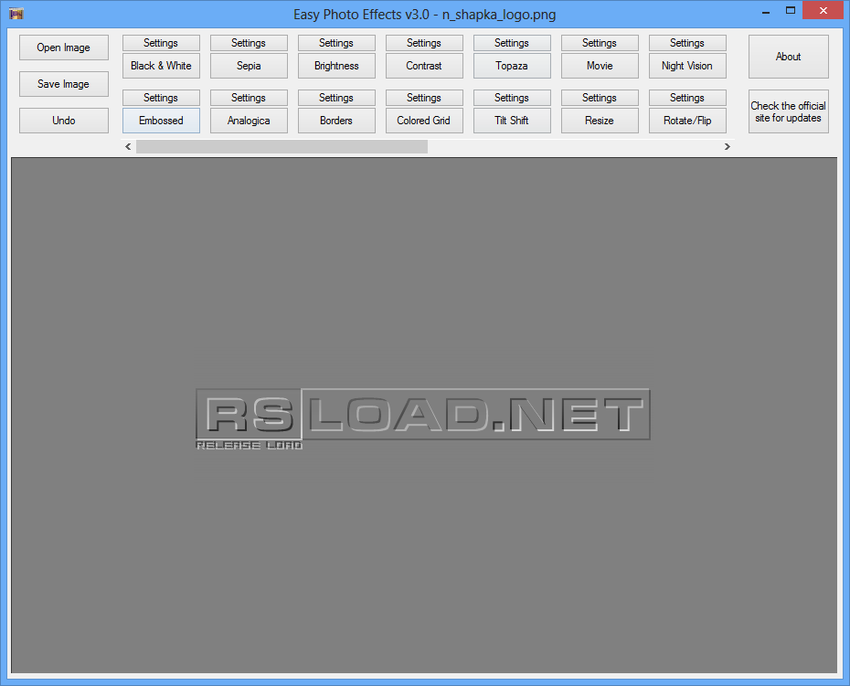Apply the Sepia effect
The height and width of the screenshot is (686, 850).
click(x=249, y=66)
